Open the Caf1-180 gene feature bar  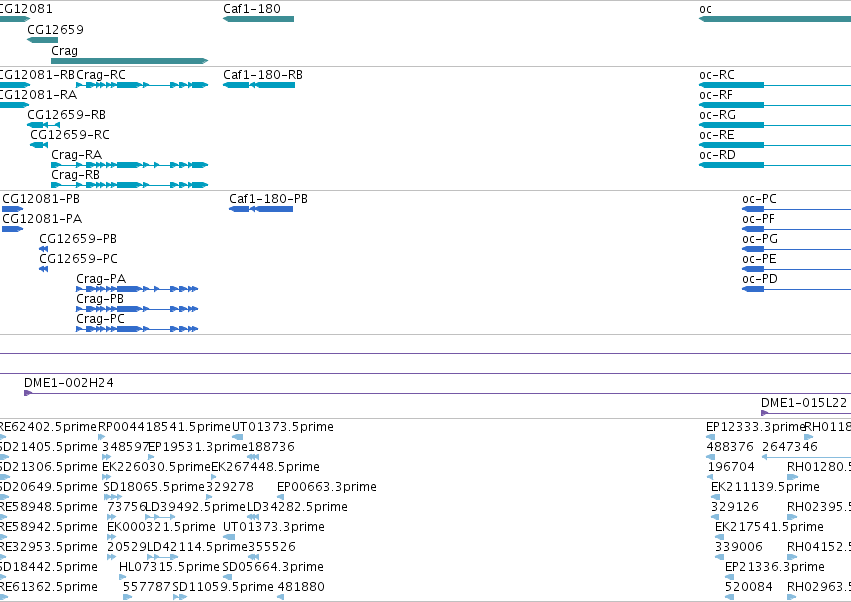[x=258, y=19]
